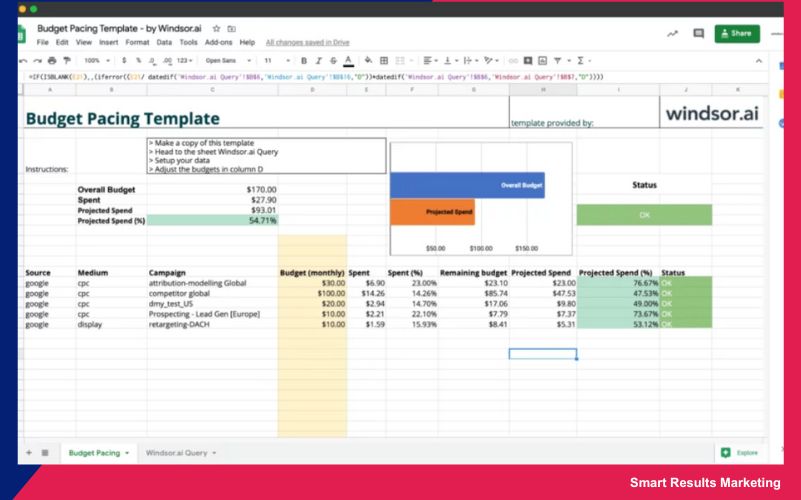Open the Help menu
The height and width of the screenshot is (500, 801).
click(x=247, y=42)
